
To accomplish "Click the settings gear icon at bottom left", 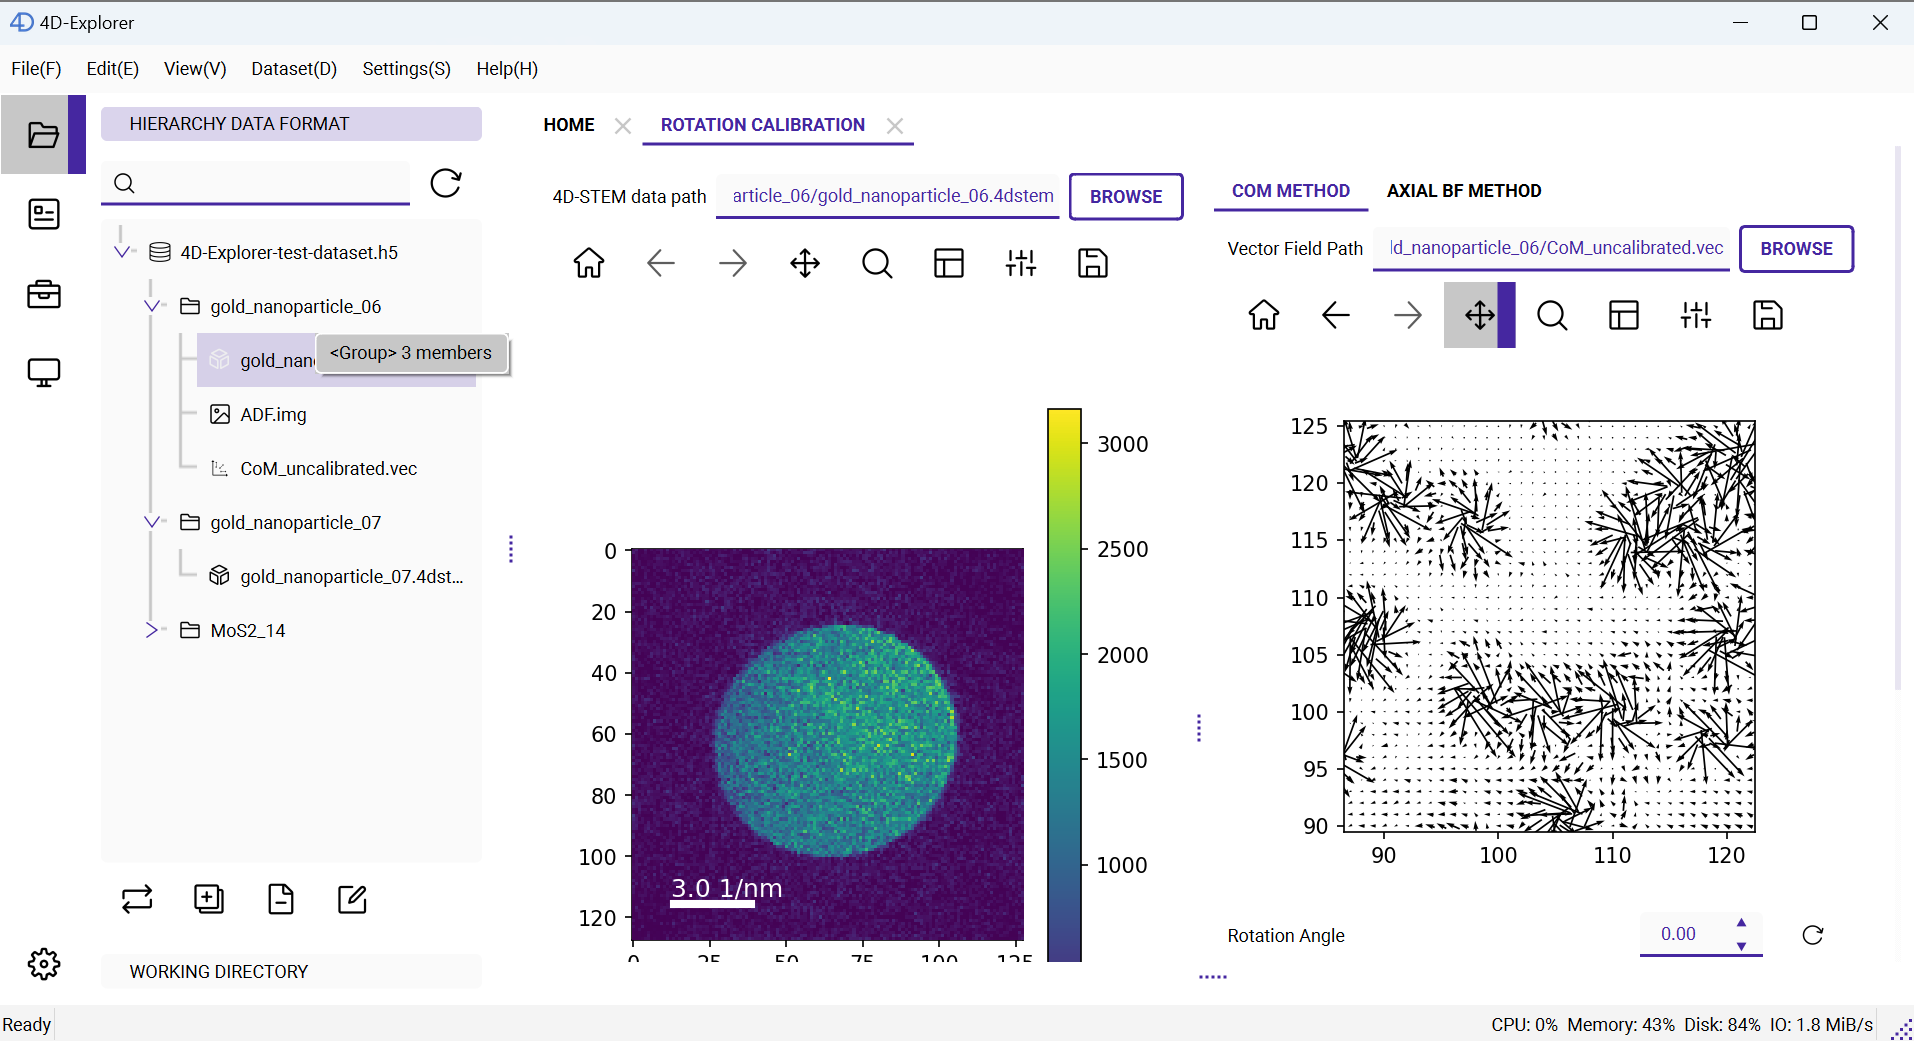I will 43,964.
